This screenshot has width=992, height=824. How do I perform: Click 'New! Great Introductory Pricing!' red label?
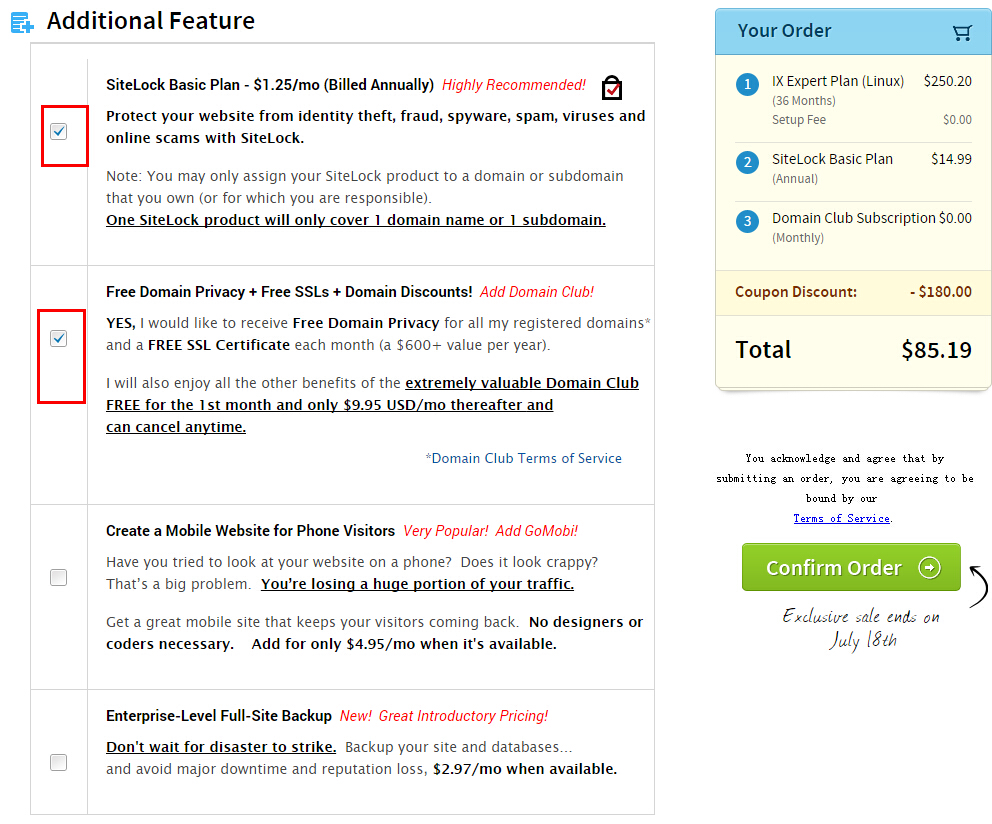443,716
